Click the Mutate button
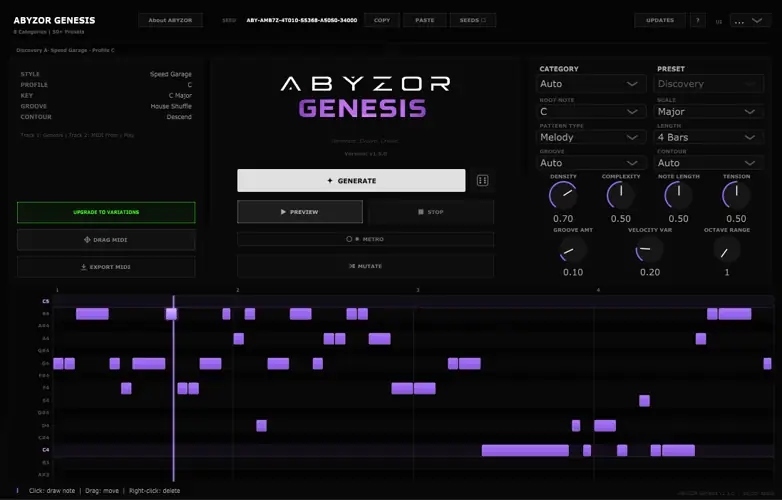Viewport: 782px width, 500px height. (366, 266)
